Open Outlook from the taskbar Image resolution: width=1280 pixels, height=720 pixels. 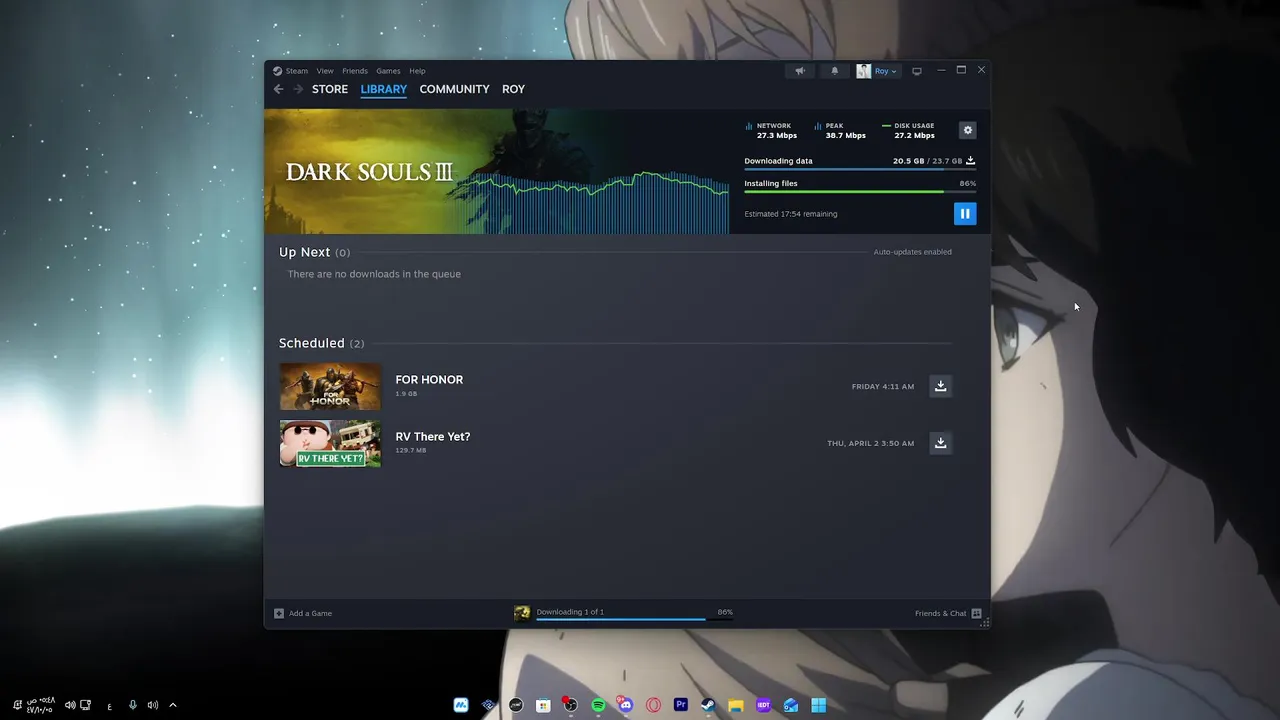(791, 705)
